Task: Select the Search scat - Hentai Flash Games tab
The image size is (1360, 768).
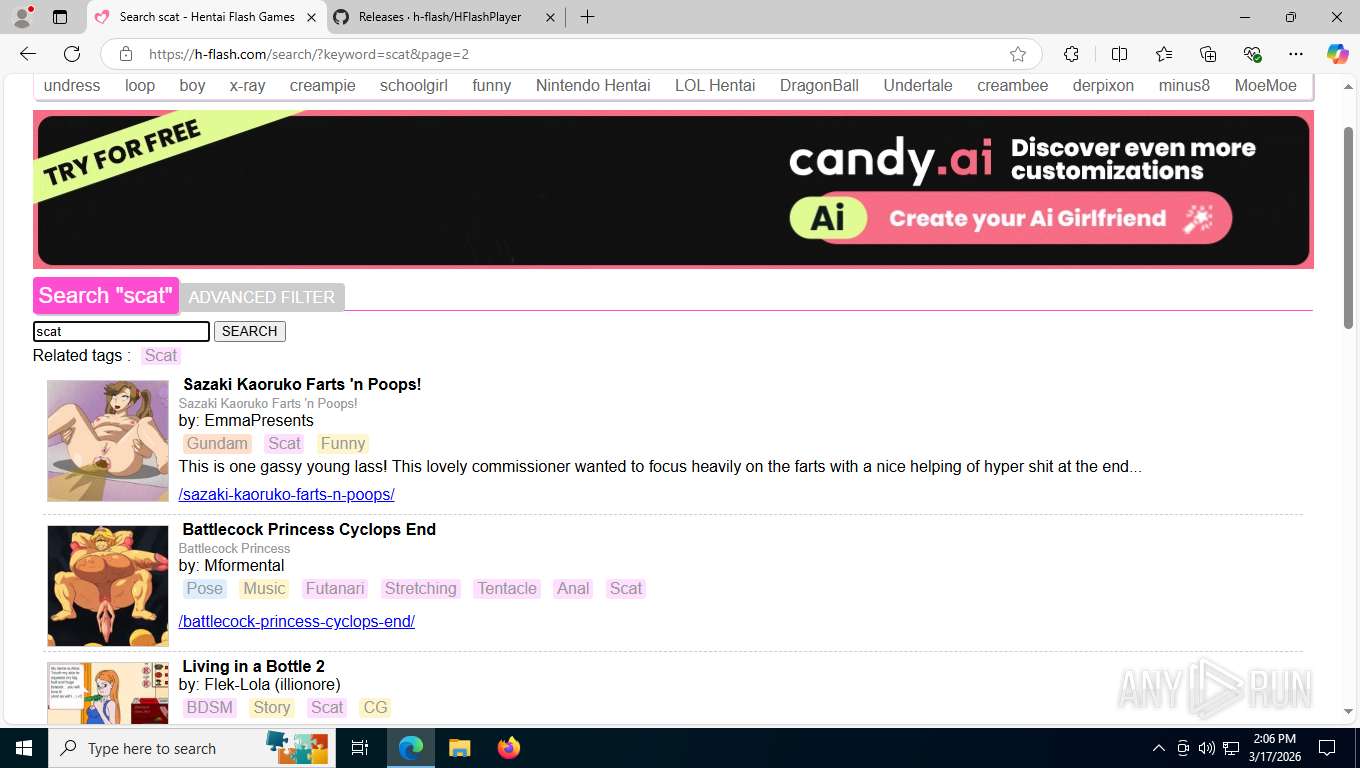Action: pos(207,17)
